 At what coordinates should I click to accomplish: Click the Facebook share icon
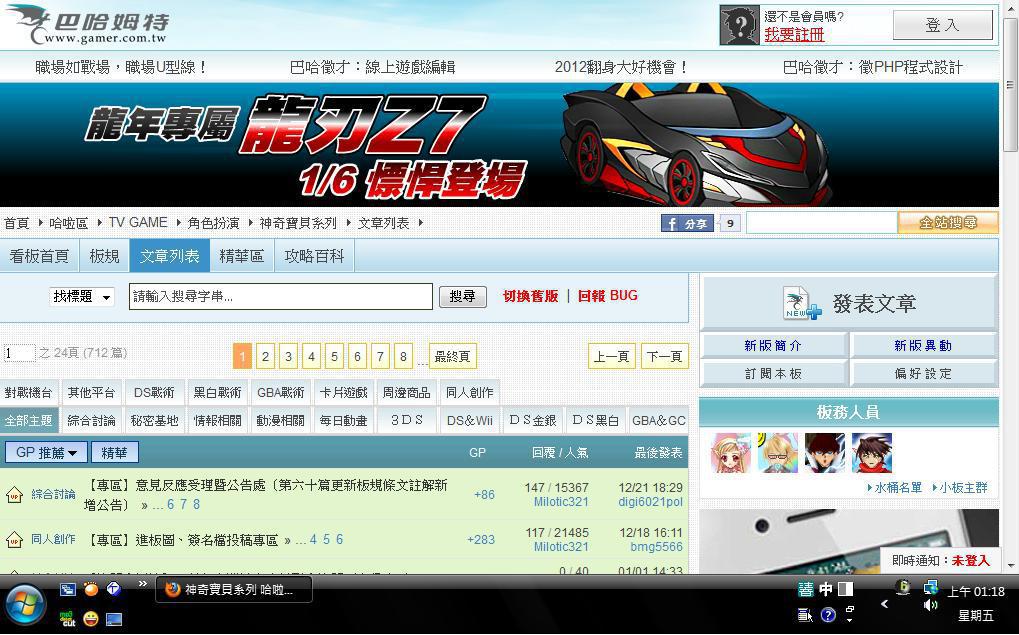tap(688, 224)
